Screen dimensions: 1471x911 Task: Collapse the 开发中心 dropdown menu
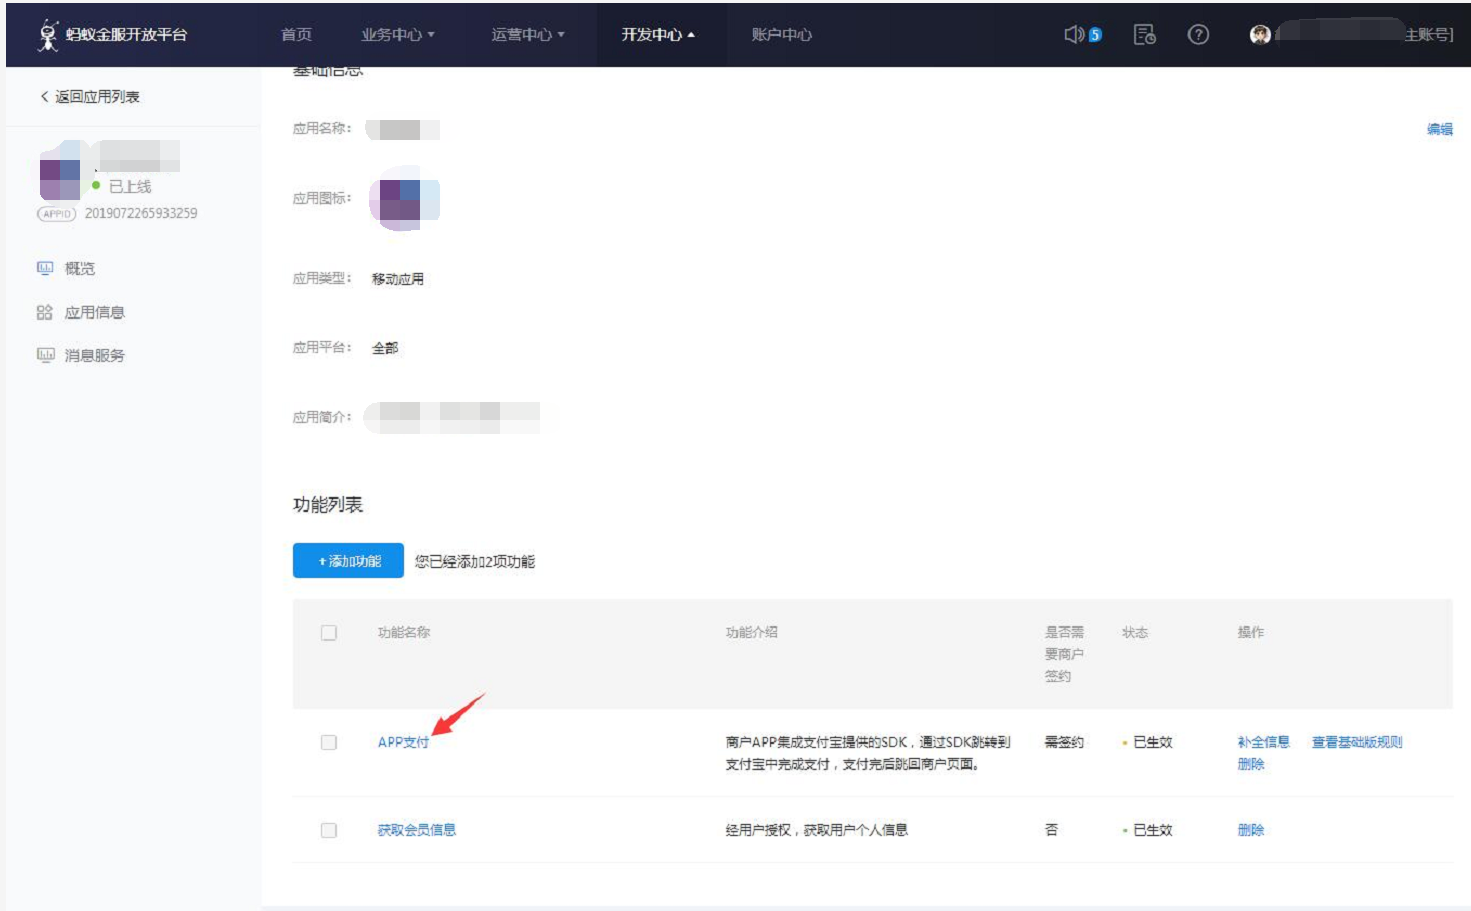[658, 35]
